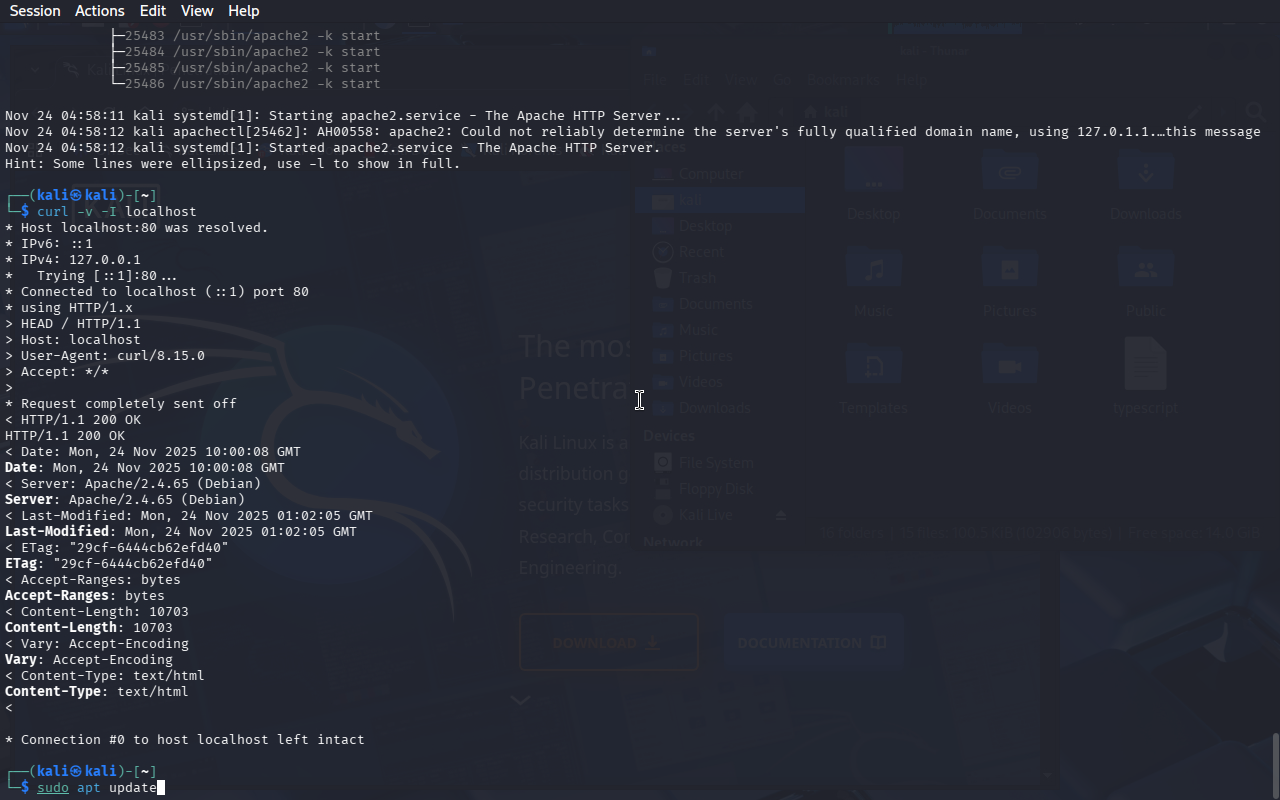Select the Templates folder icon
This screenshot has height=800, width=1280.
point(873,366)
